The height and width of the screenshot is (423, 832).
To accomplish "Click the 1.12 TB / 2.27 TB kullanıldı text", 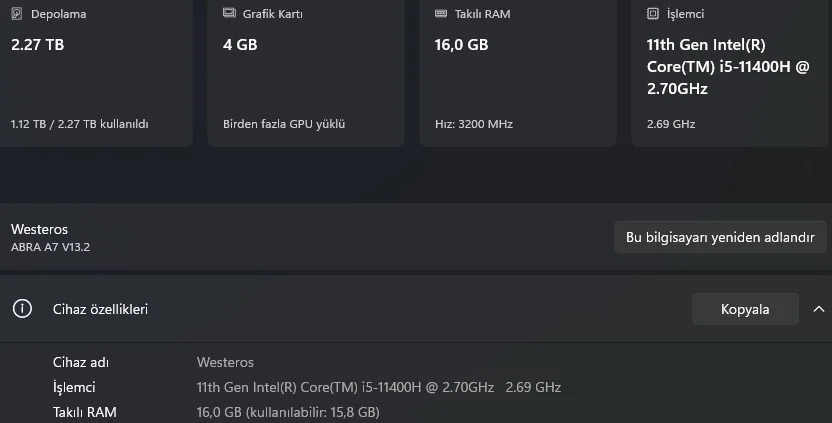I will point(79,124).
